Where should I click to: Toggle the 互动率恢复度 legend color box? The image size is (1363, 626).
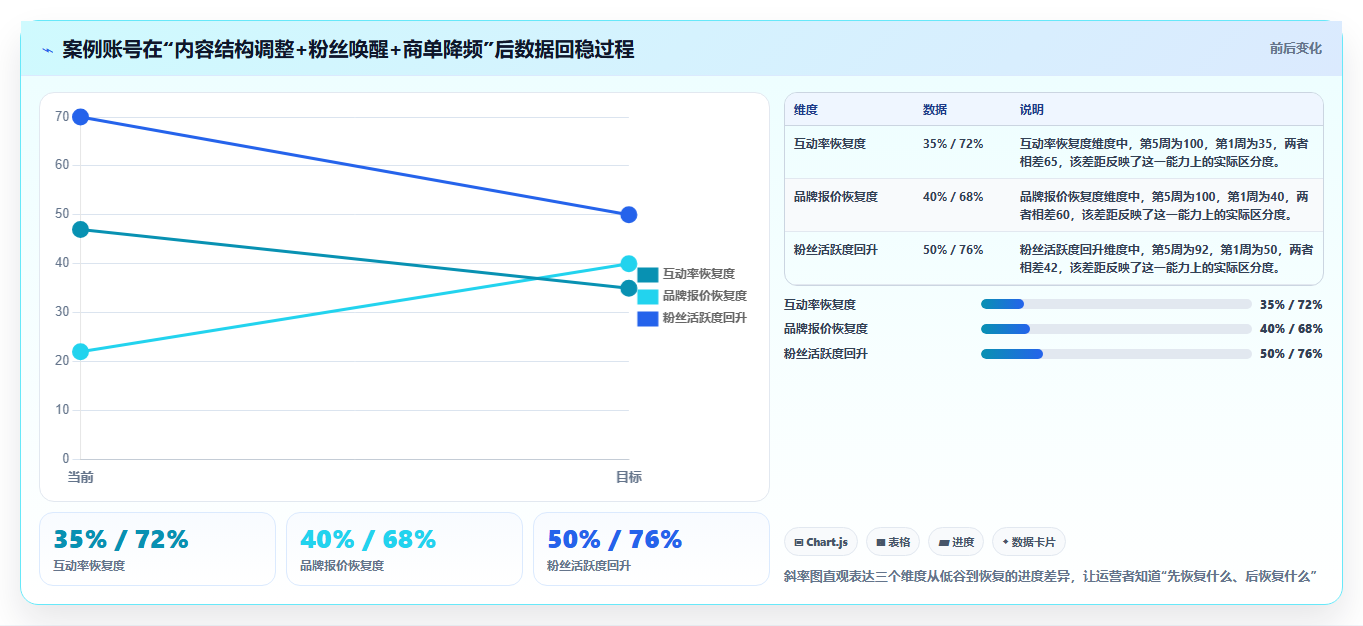[648, 274]
